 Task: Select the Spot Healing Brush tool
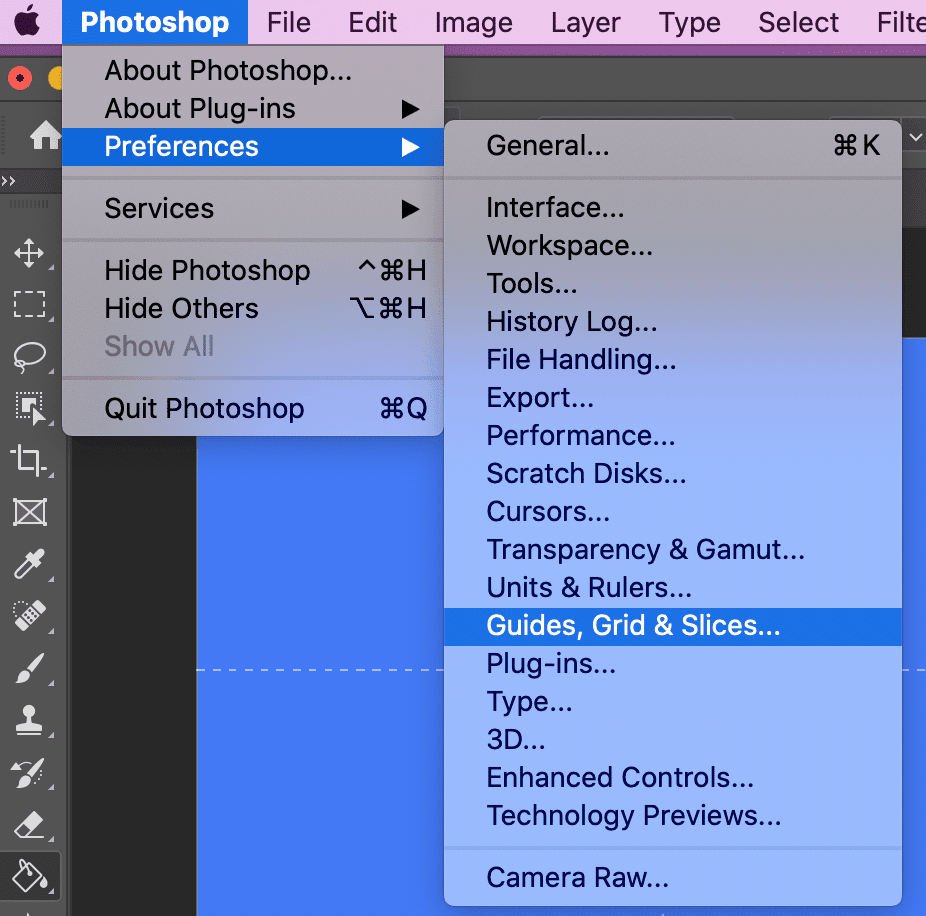(x=31, y=617)
